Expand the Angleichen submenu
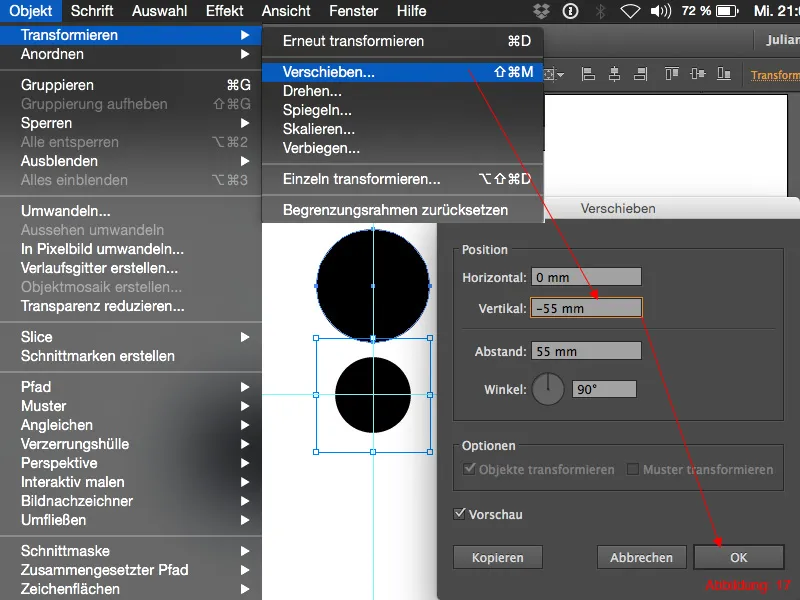 [x=131, y=424]
